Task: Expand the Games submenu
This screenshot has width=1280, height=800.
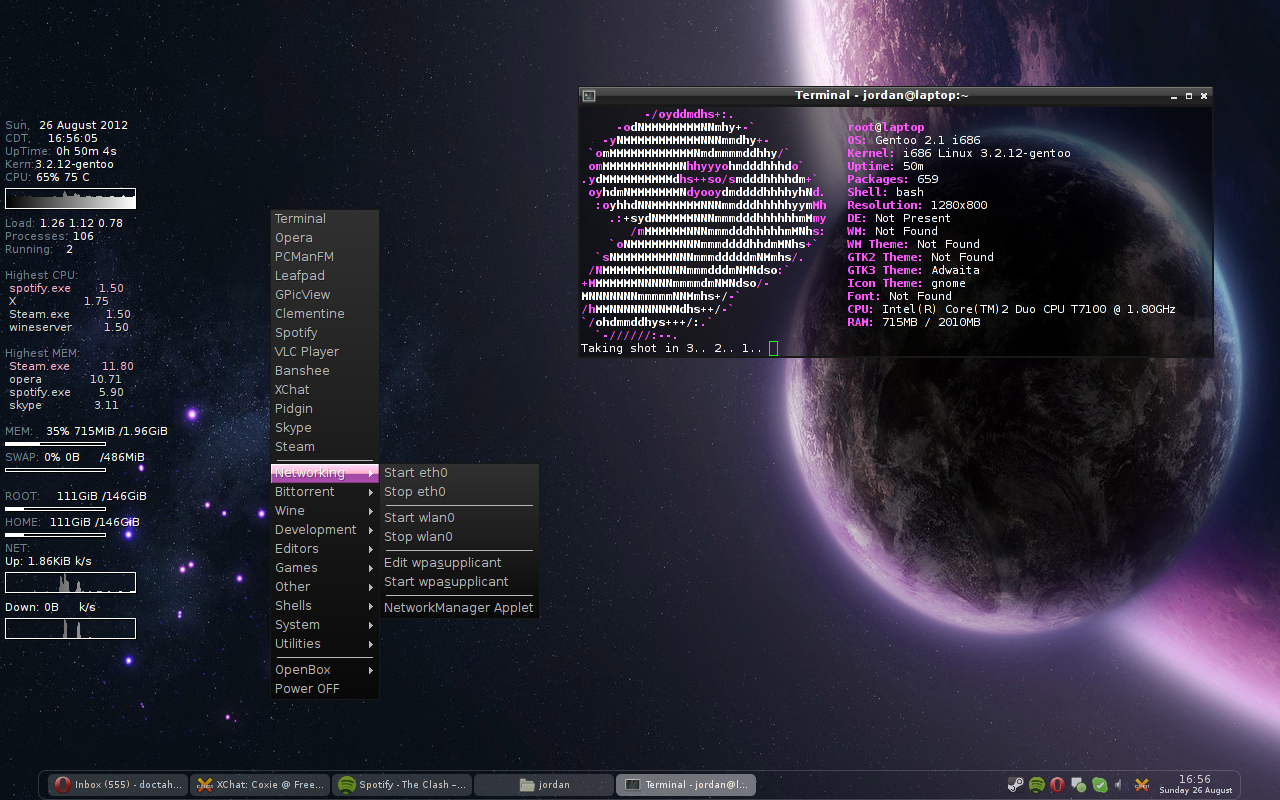Action: (296, 567)
